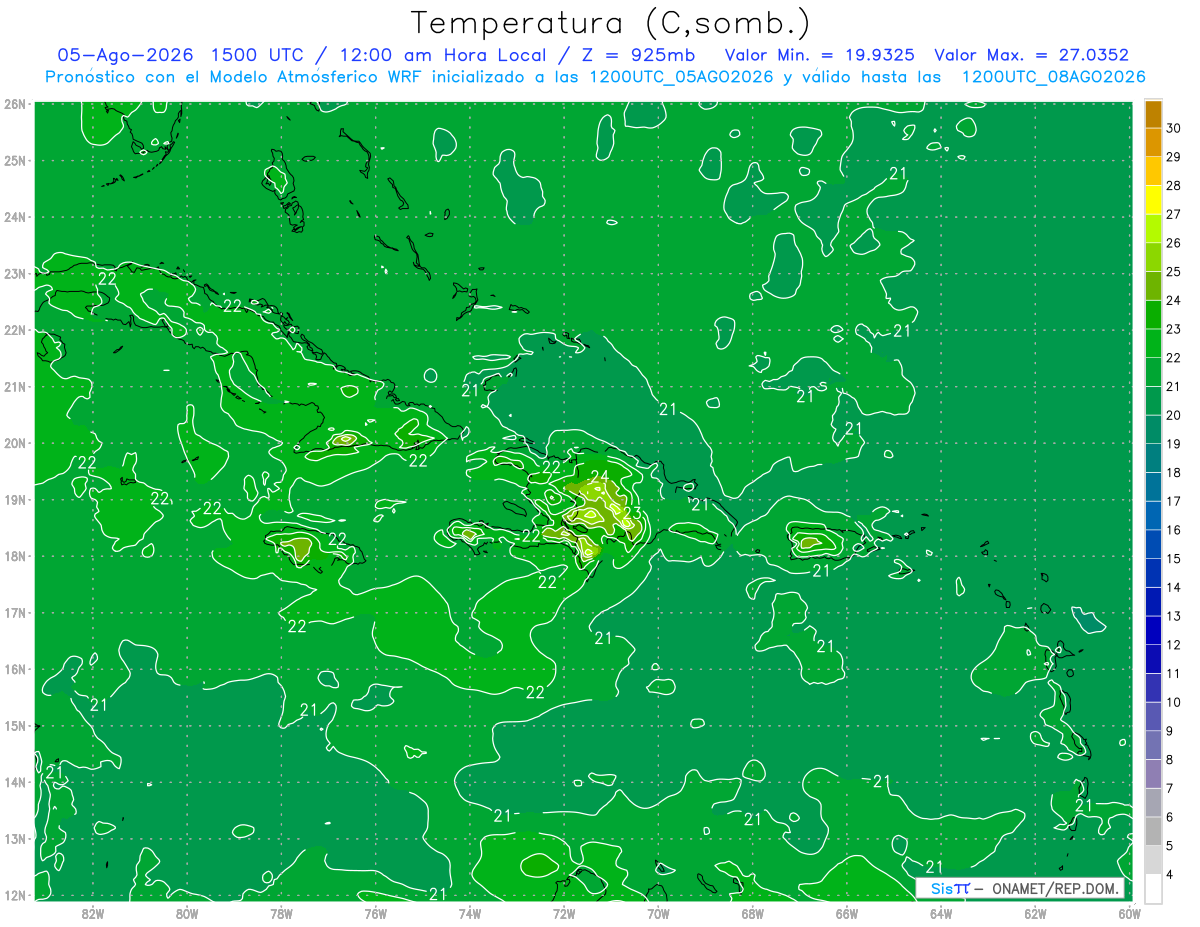1200x927 pixels.
Task: Click the gold legend swatch between 28 and 29
Action: point(1153,171)
